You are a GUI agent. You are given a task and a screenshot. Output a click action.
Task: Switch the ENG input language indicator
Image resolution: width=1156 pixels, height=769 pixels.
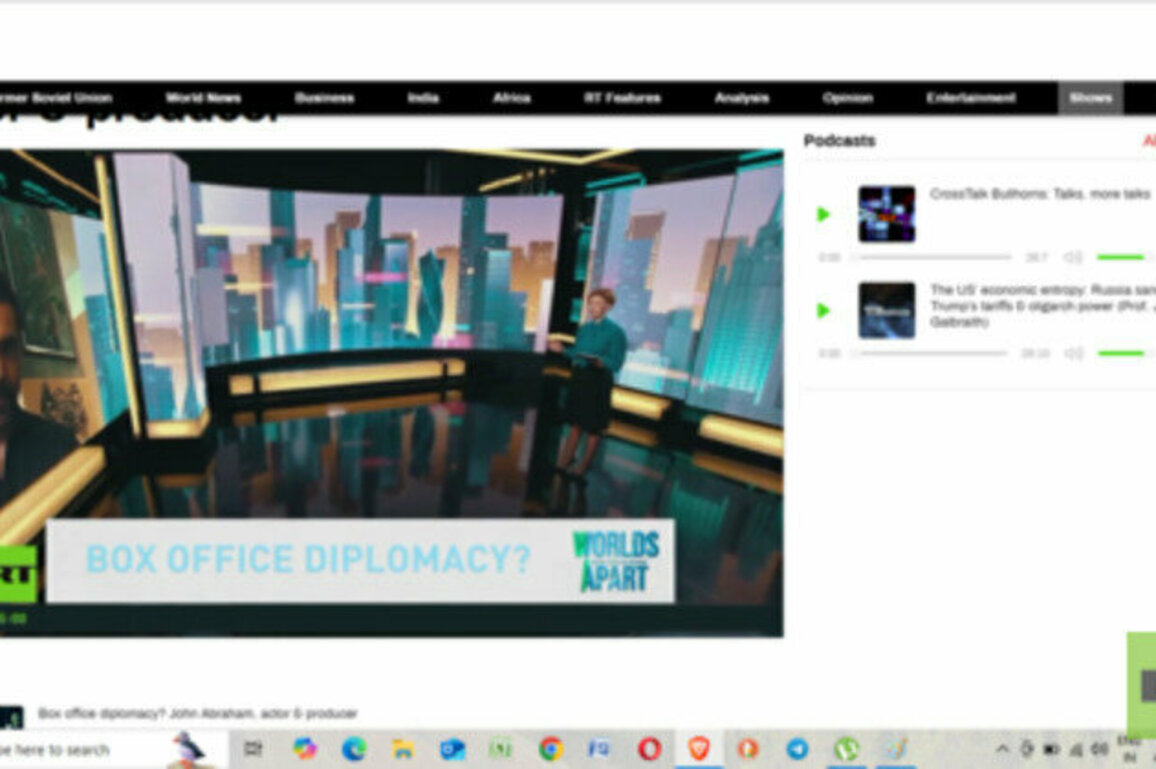(x=1129, y=749)
